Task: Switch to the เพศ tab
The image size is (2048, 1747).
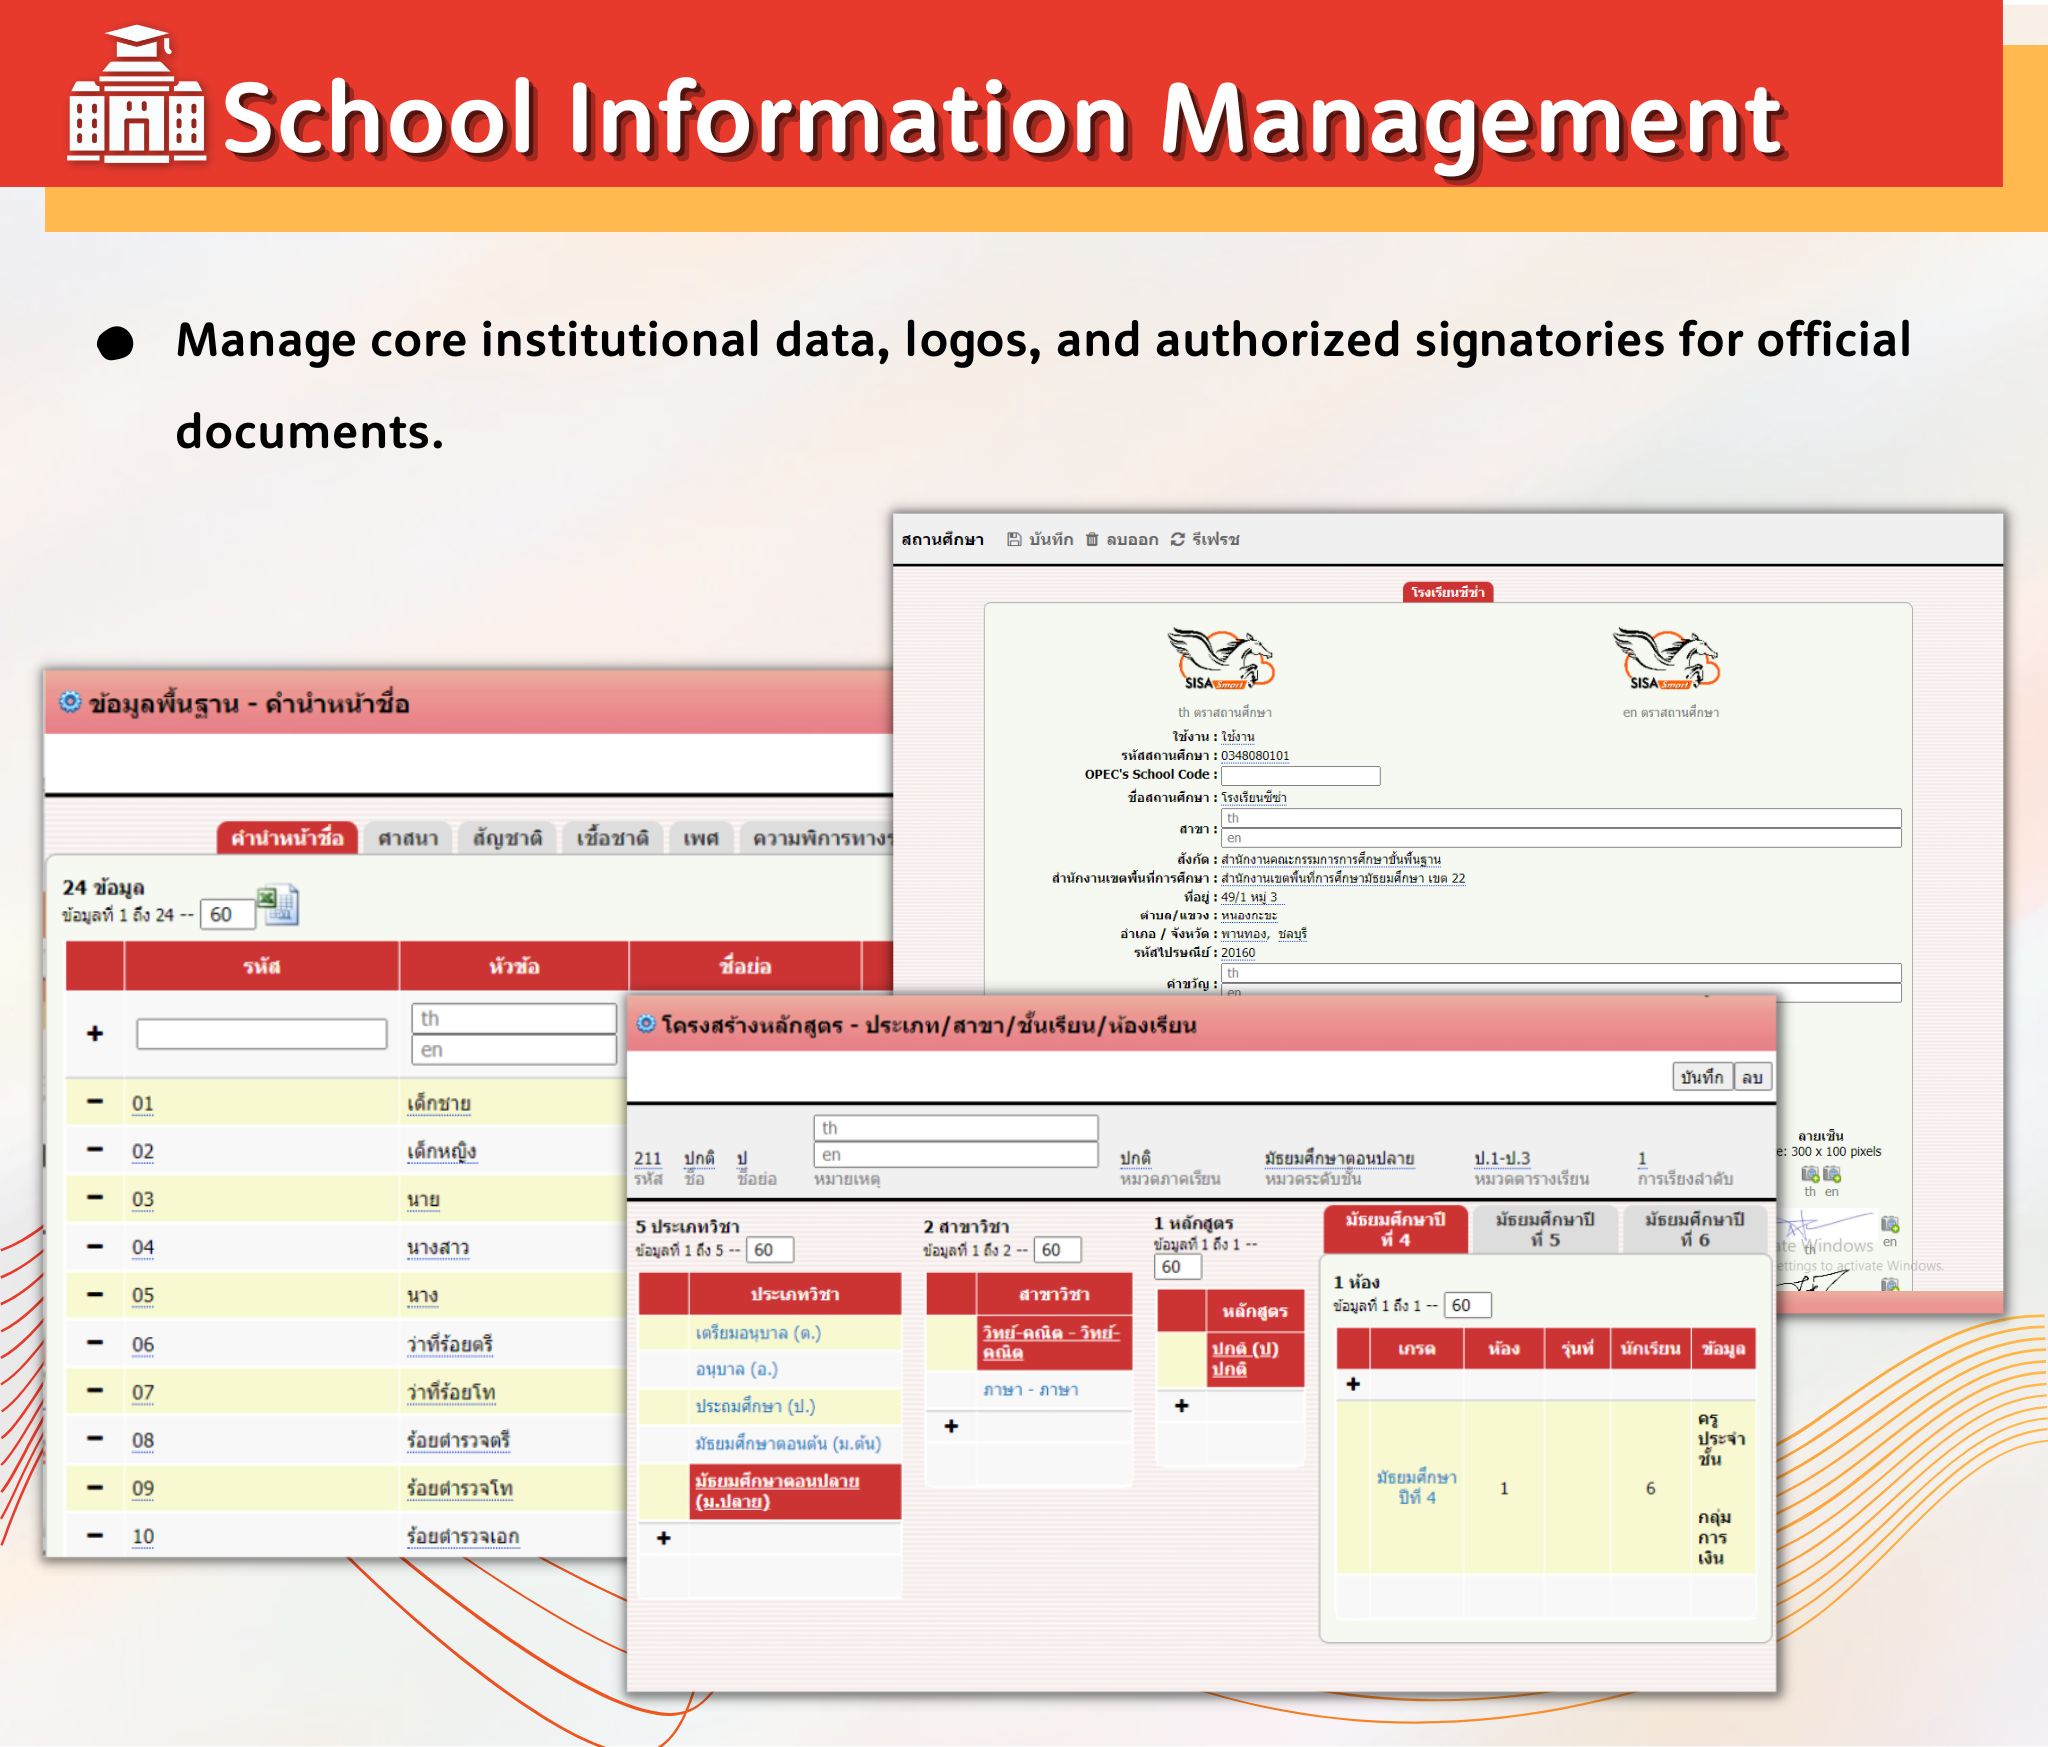Action: (700, 839)
